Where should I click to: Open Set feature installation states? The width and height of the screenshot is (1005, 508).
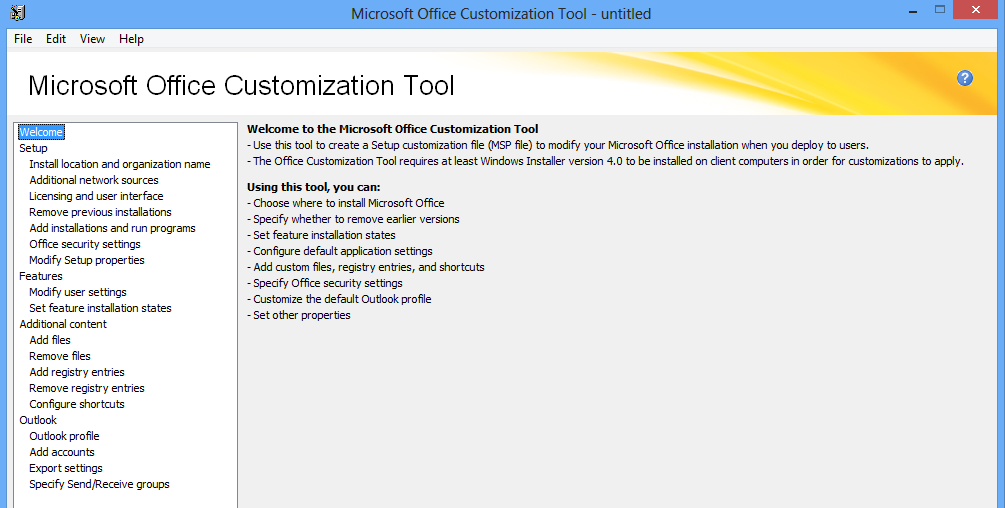tap(100, 308)
